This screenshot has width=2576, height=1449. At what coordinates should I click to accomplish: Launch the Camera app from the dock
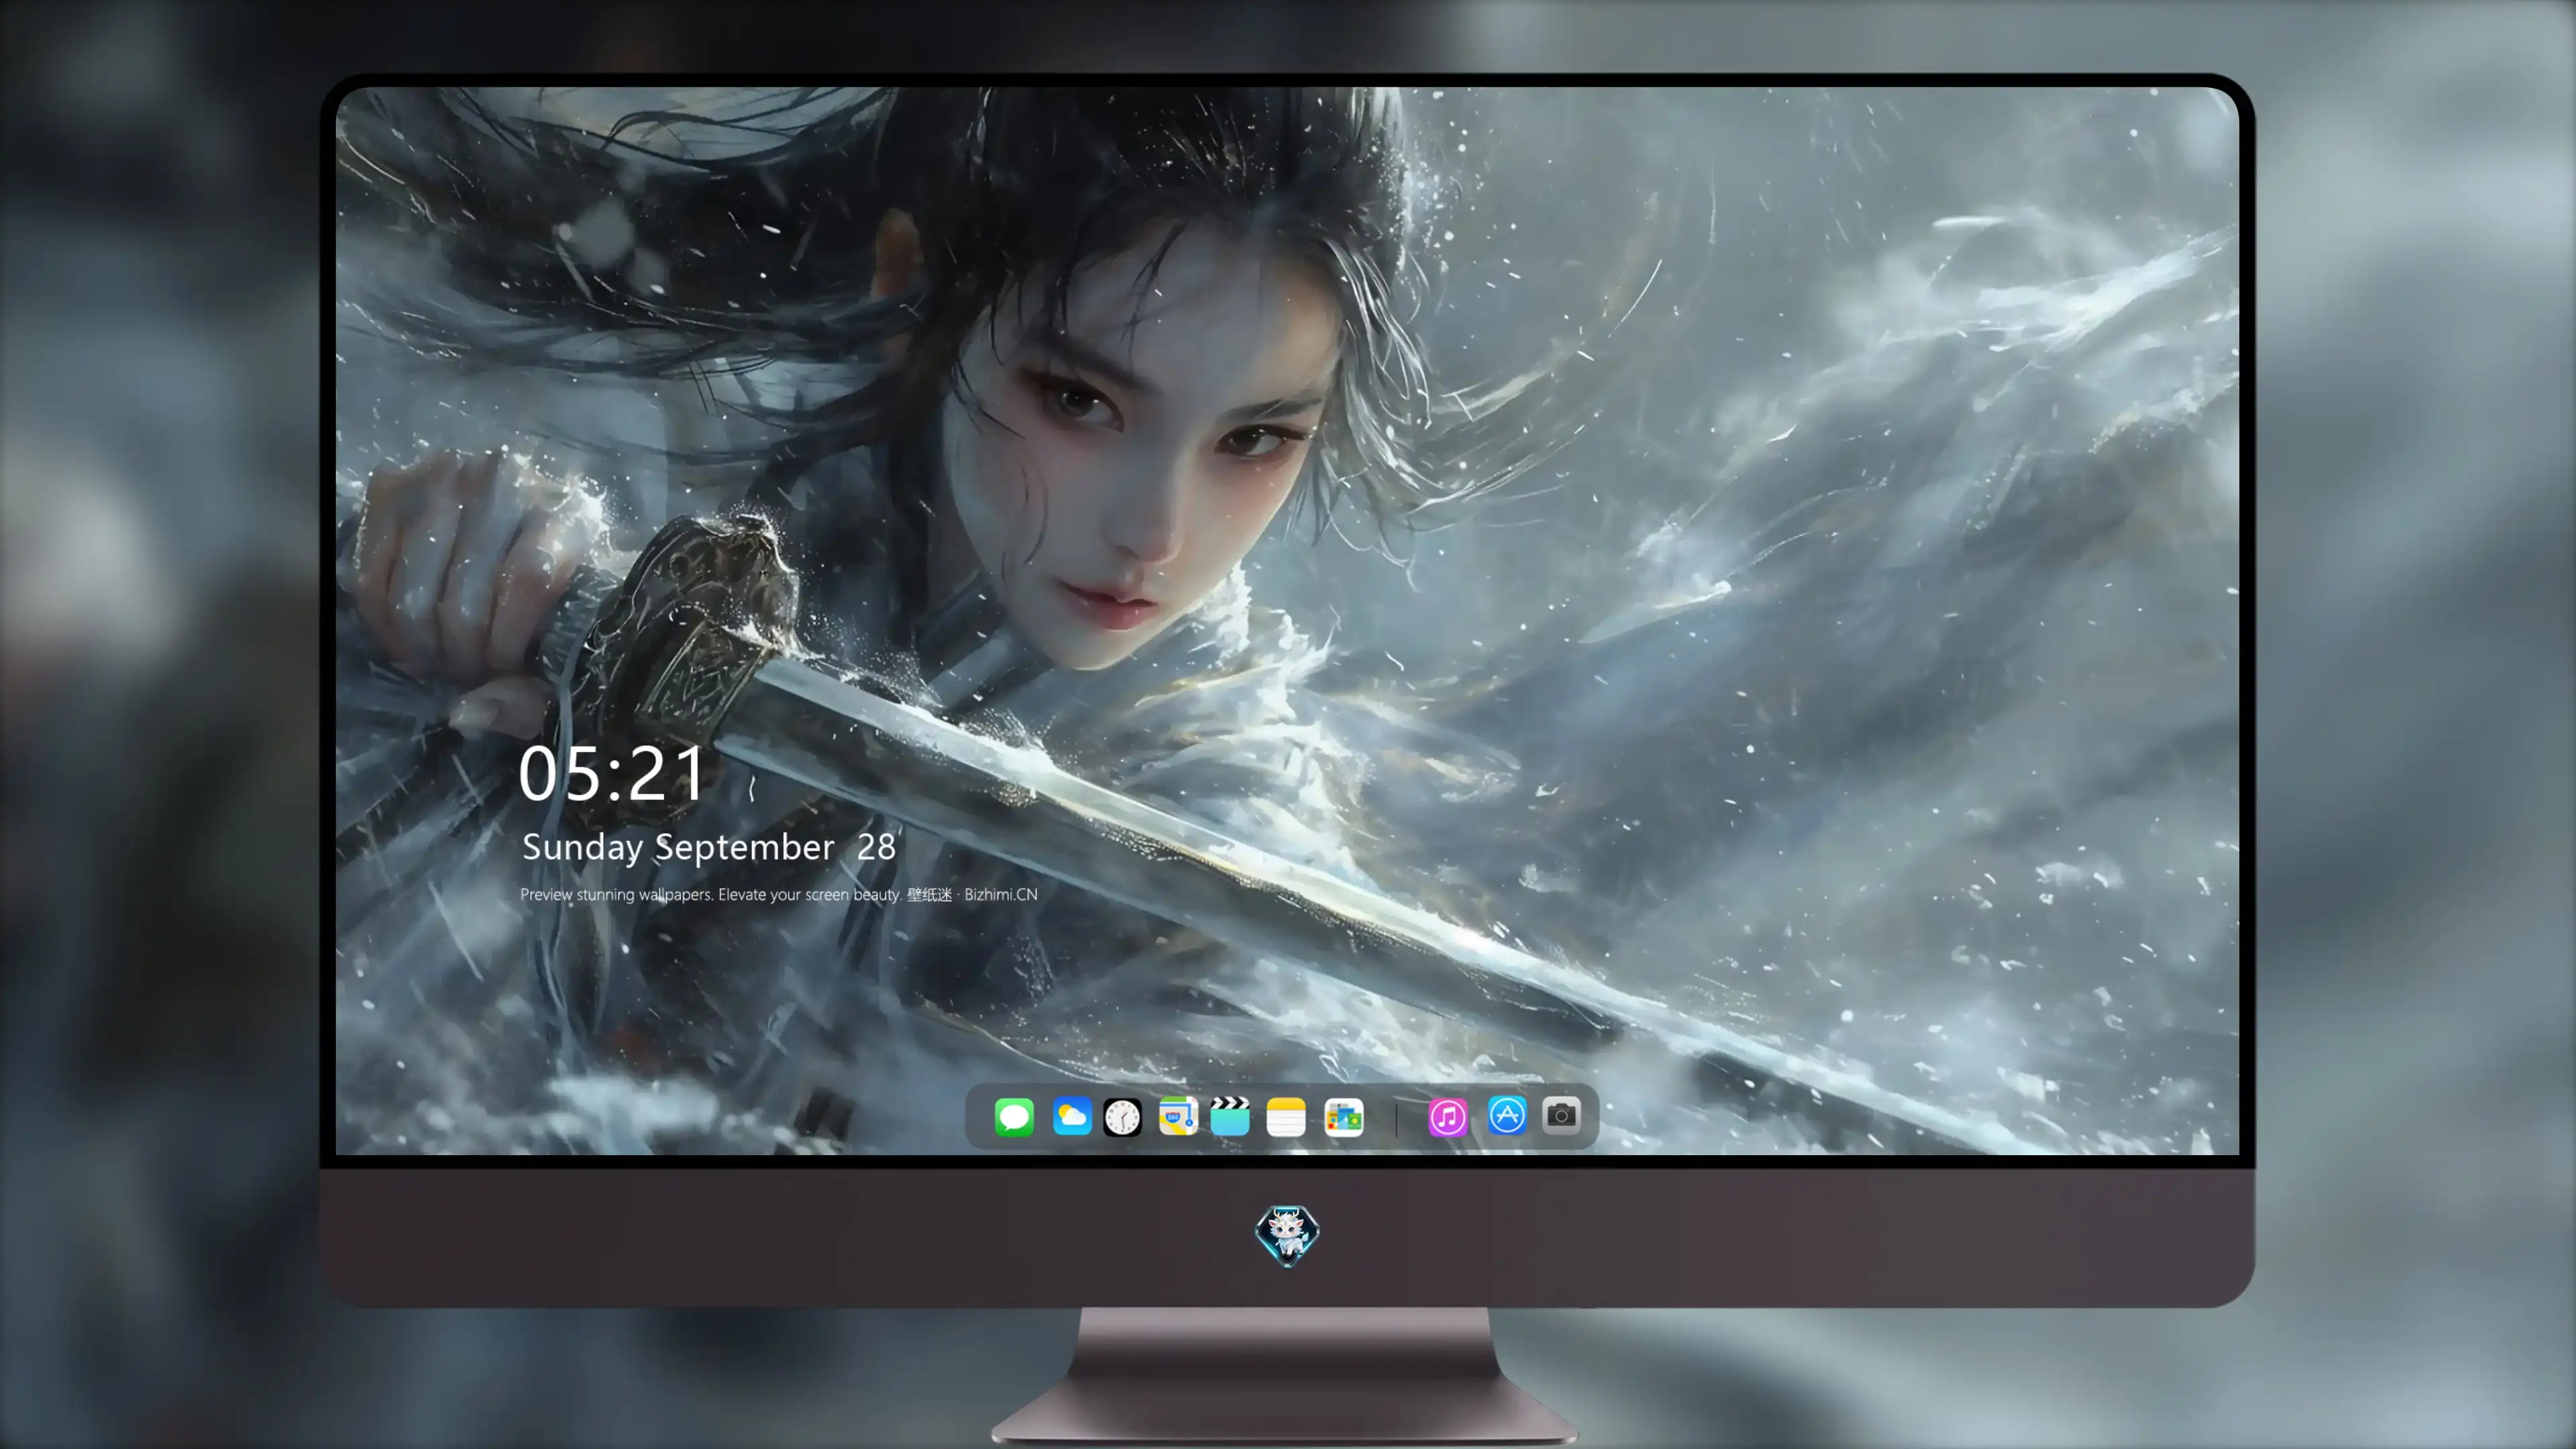[1561, 1116]
